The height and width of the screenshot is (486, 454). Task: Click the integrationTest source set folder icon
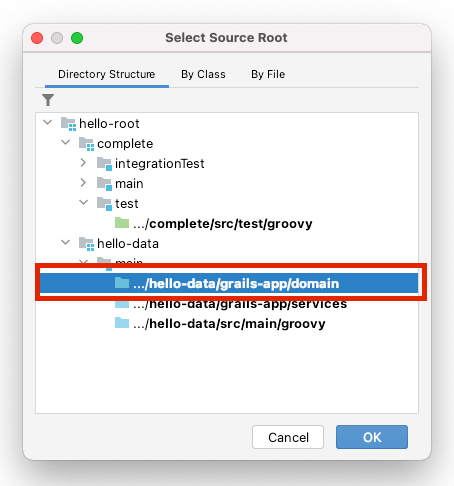(104, 164)
